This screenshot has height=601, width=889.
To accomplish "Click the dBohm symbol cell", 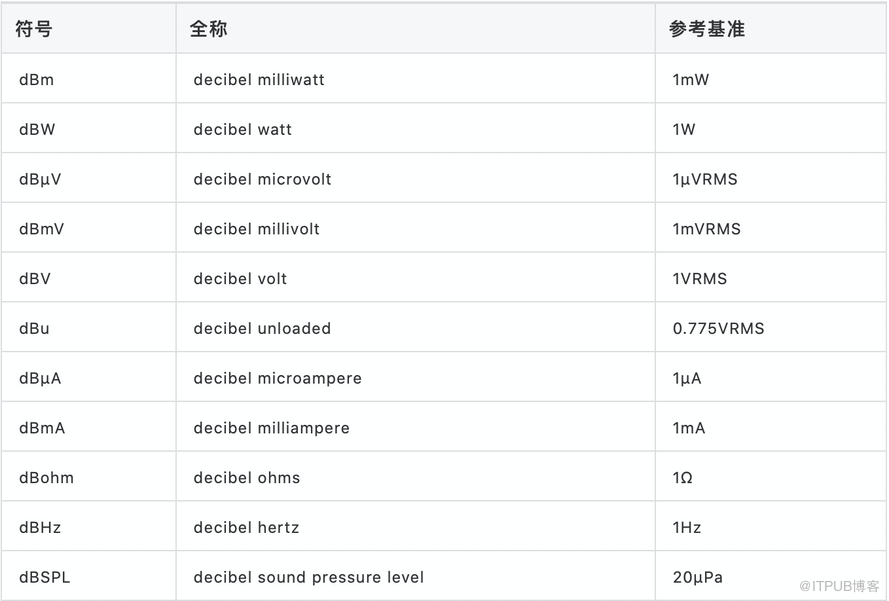I will pos(46,478).
